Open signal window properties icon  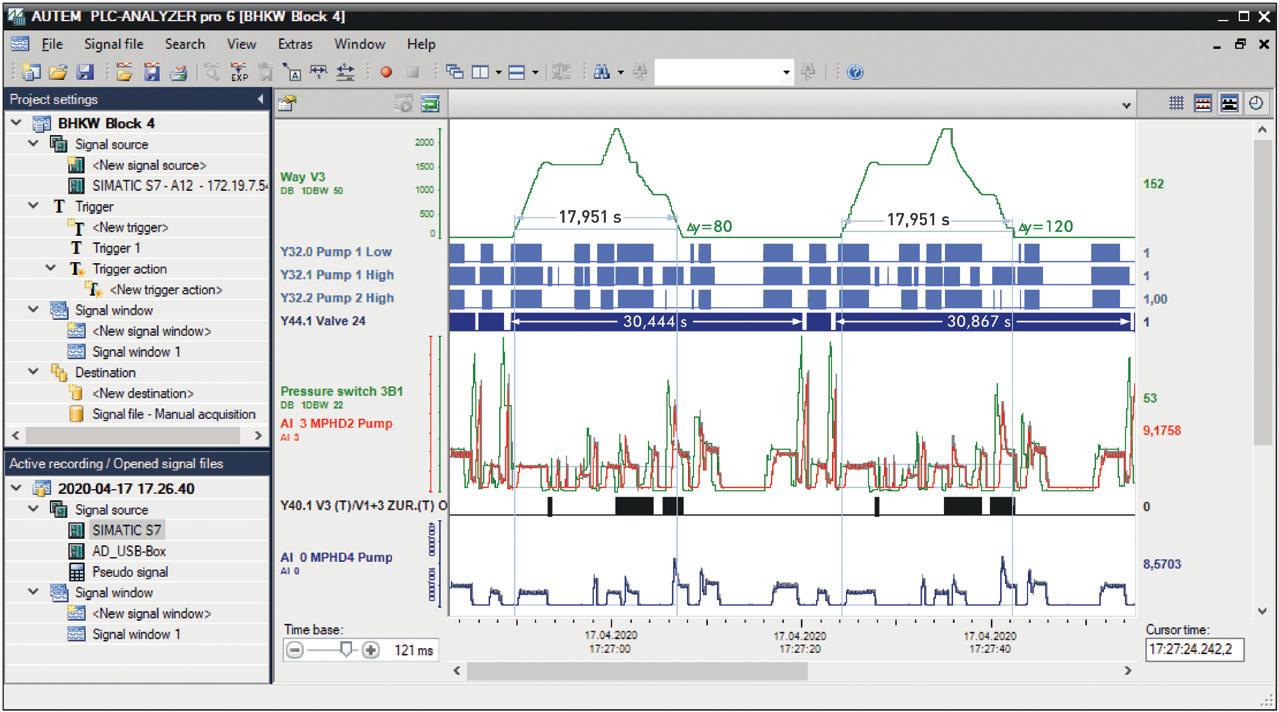pyautogui.click(x=286, y=102)
